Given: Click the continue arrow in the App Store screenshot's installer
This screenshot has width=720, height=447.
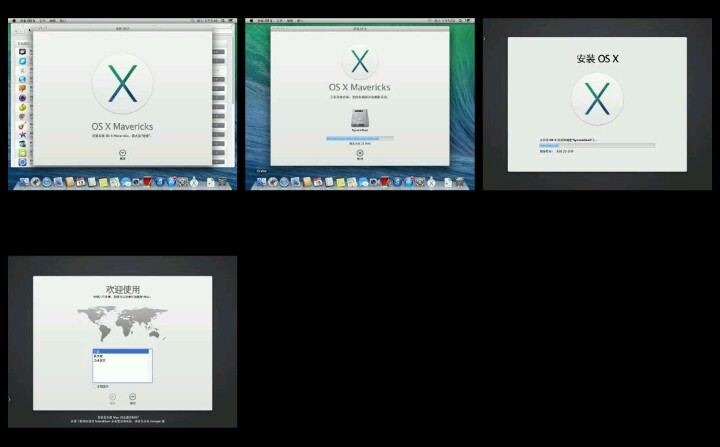Looking at the screenshot, I should pyautogui.click(x=123, y=153).
